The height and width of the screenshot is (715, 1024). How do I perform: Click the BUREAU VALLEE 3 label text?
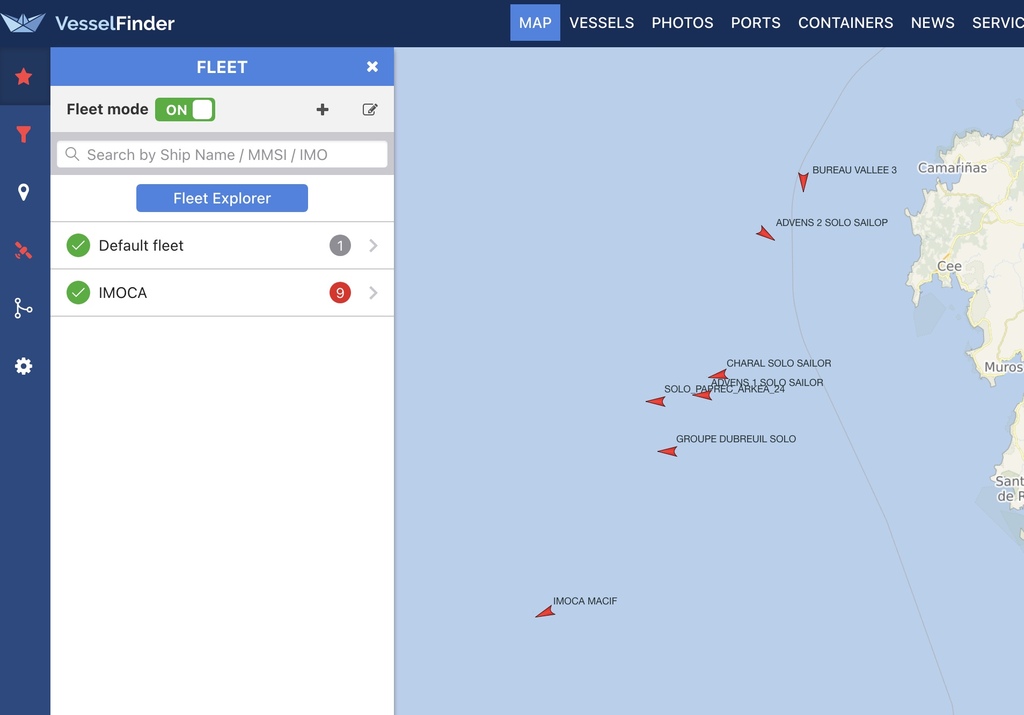tap(854, 170)
